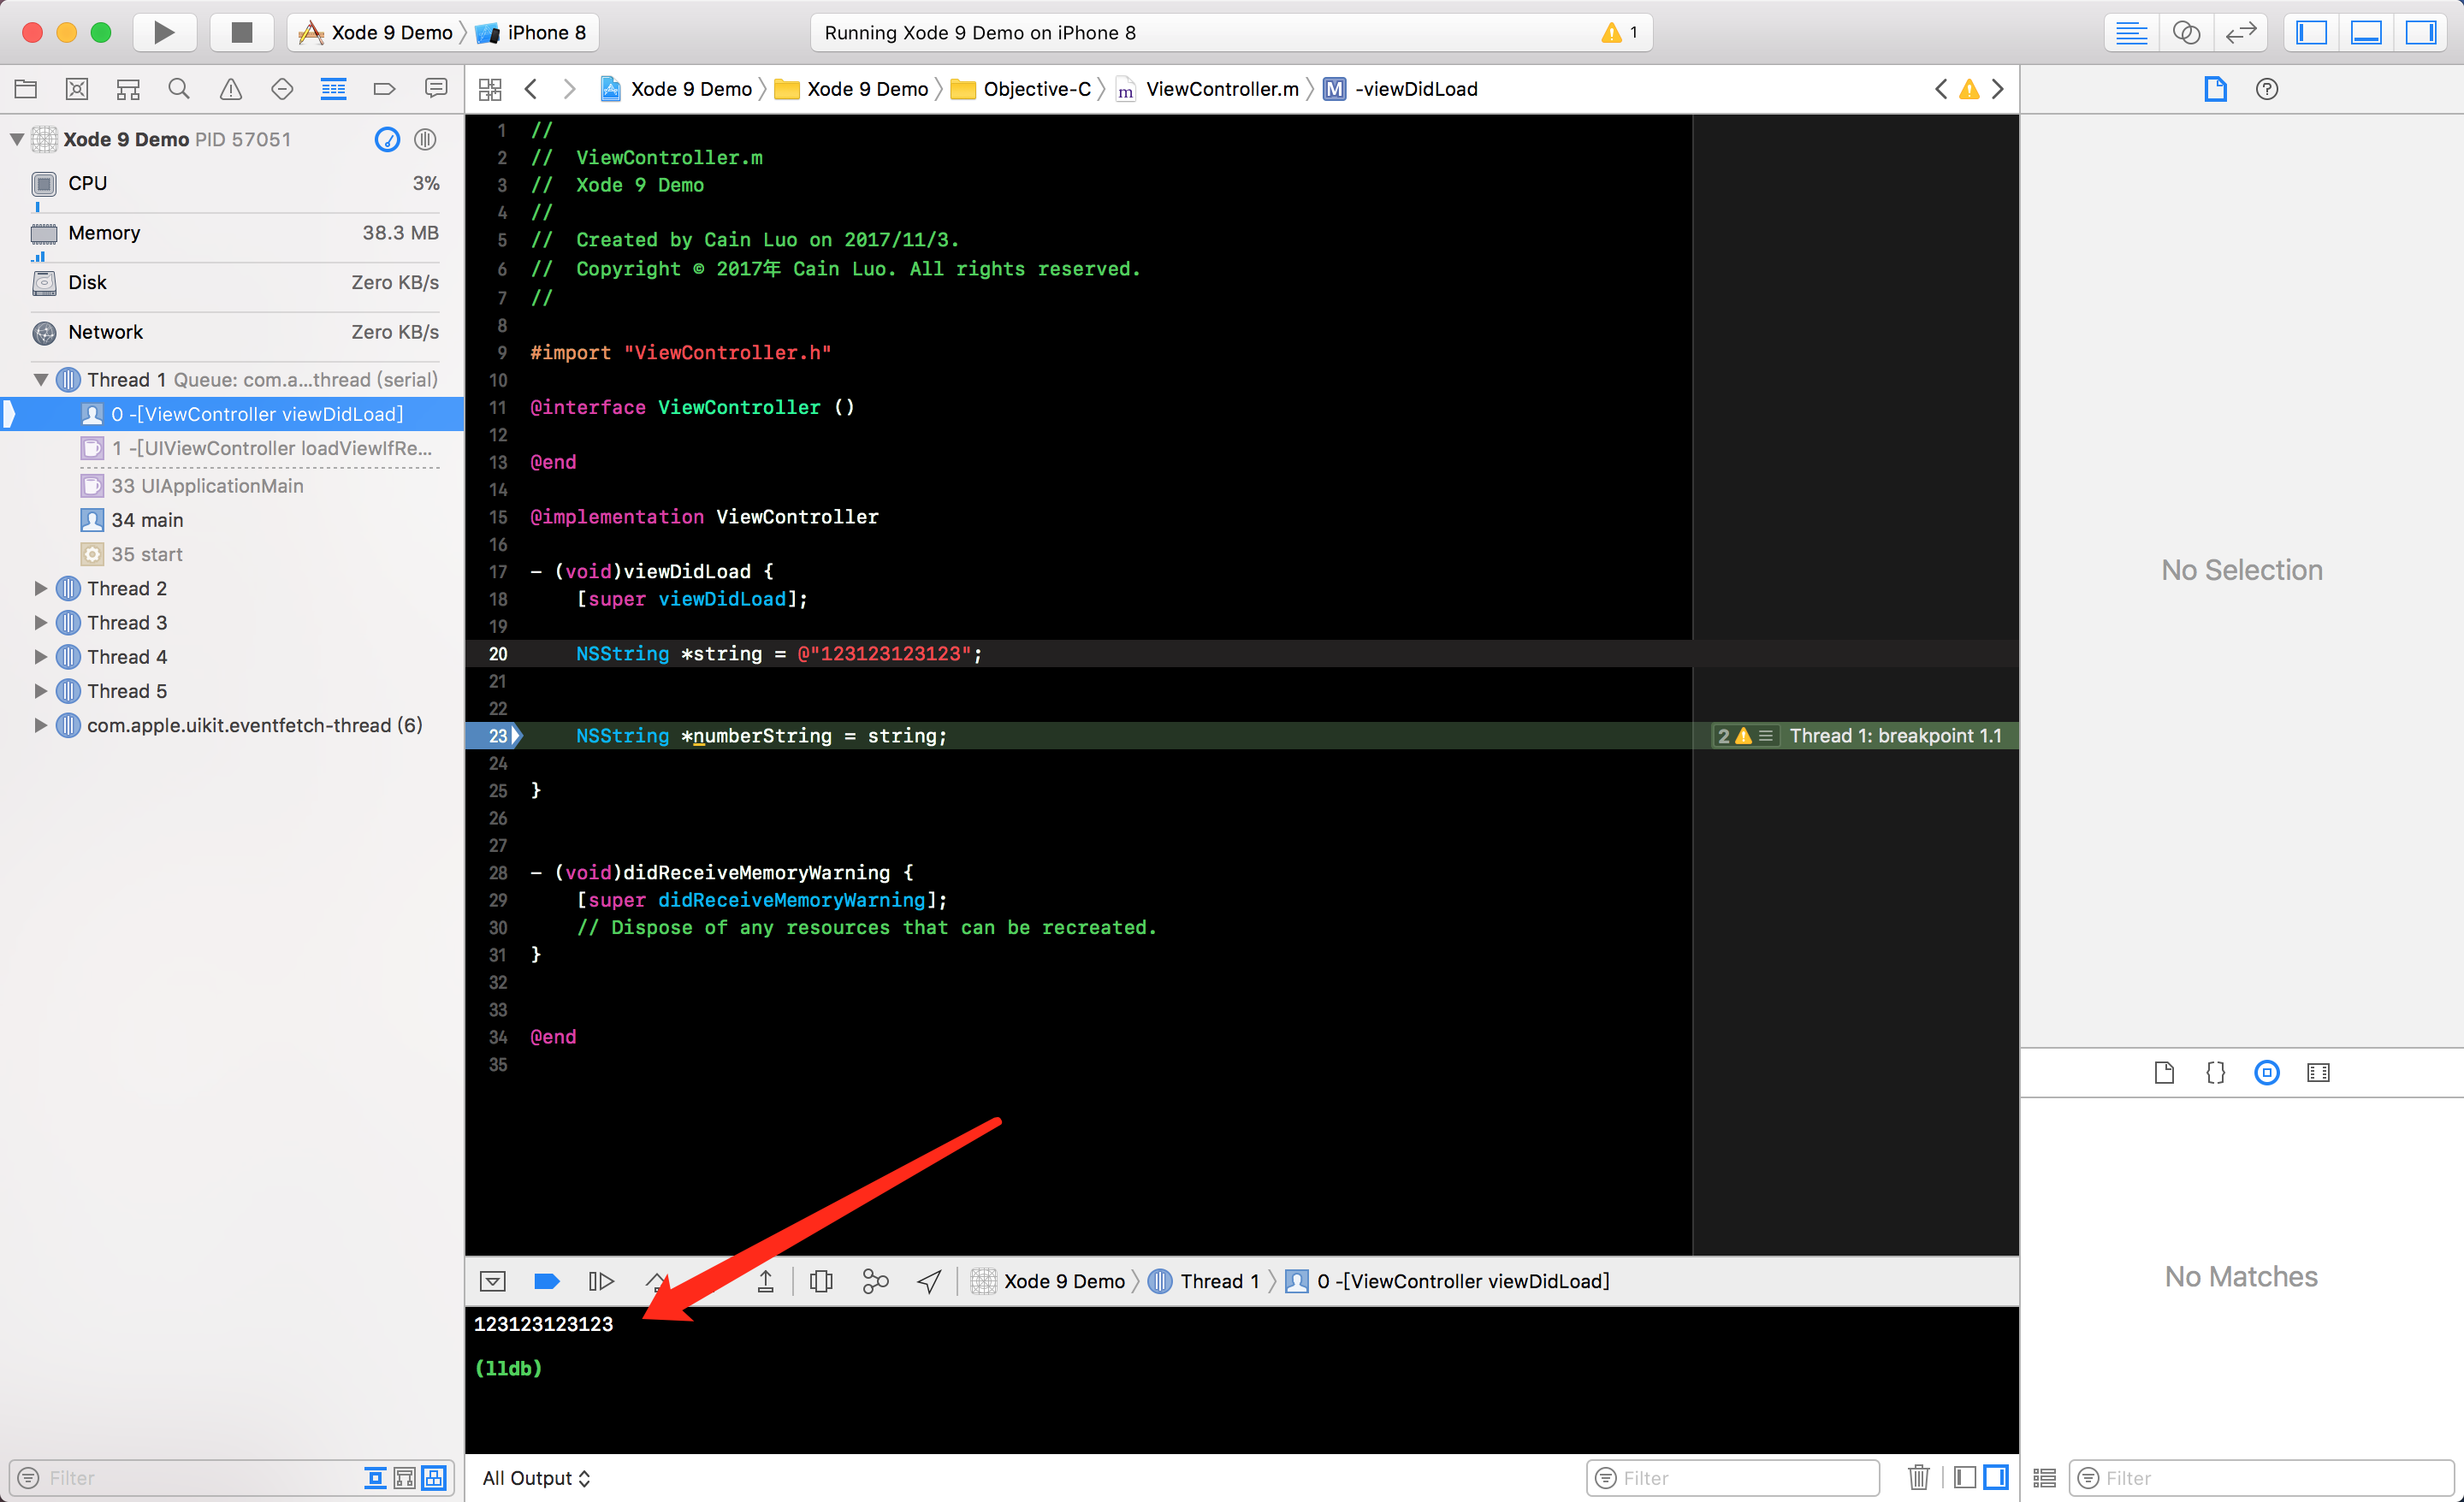2464x1502 pixels.
Task: Hide the debug area toggle
Action: (2366, 32)
